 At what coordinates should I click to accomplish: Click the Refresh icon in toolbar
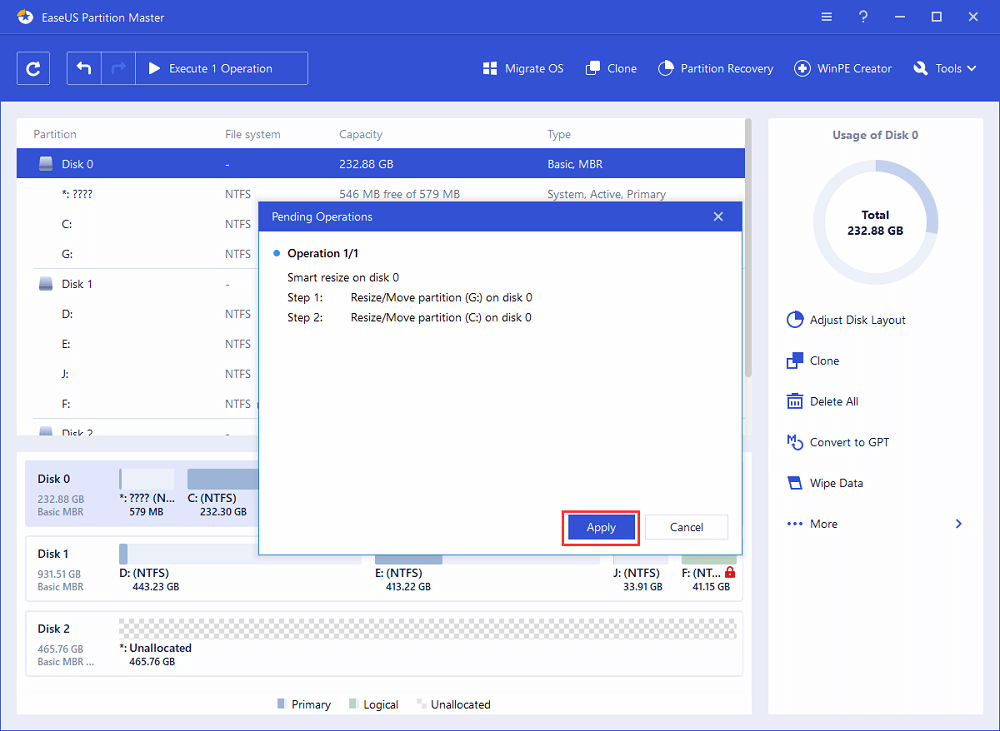(33, 68)
